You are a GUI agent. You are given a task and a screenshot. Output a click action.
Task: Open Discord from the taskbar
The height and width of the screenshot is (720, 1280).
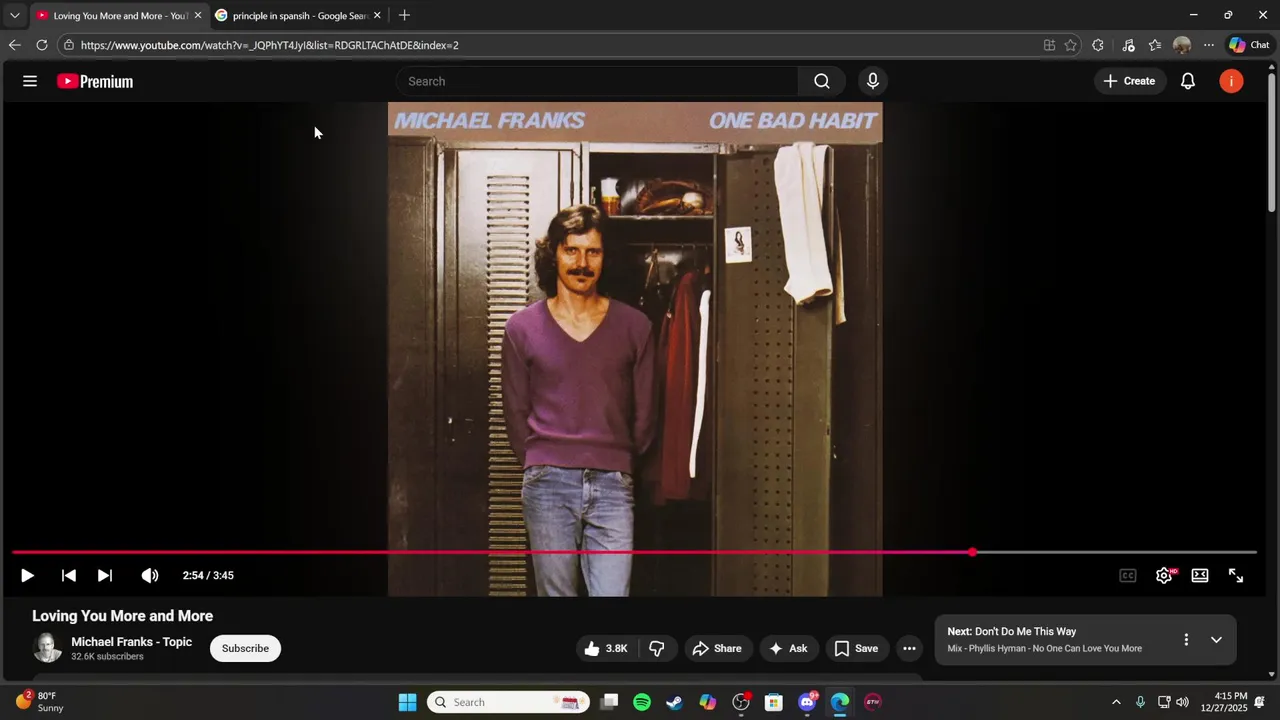tap(807, 702)
